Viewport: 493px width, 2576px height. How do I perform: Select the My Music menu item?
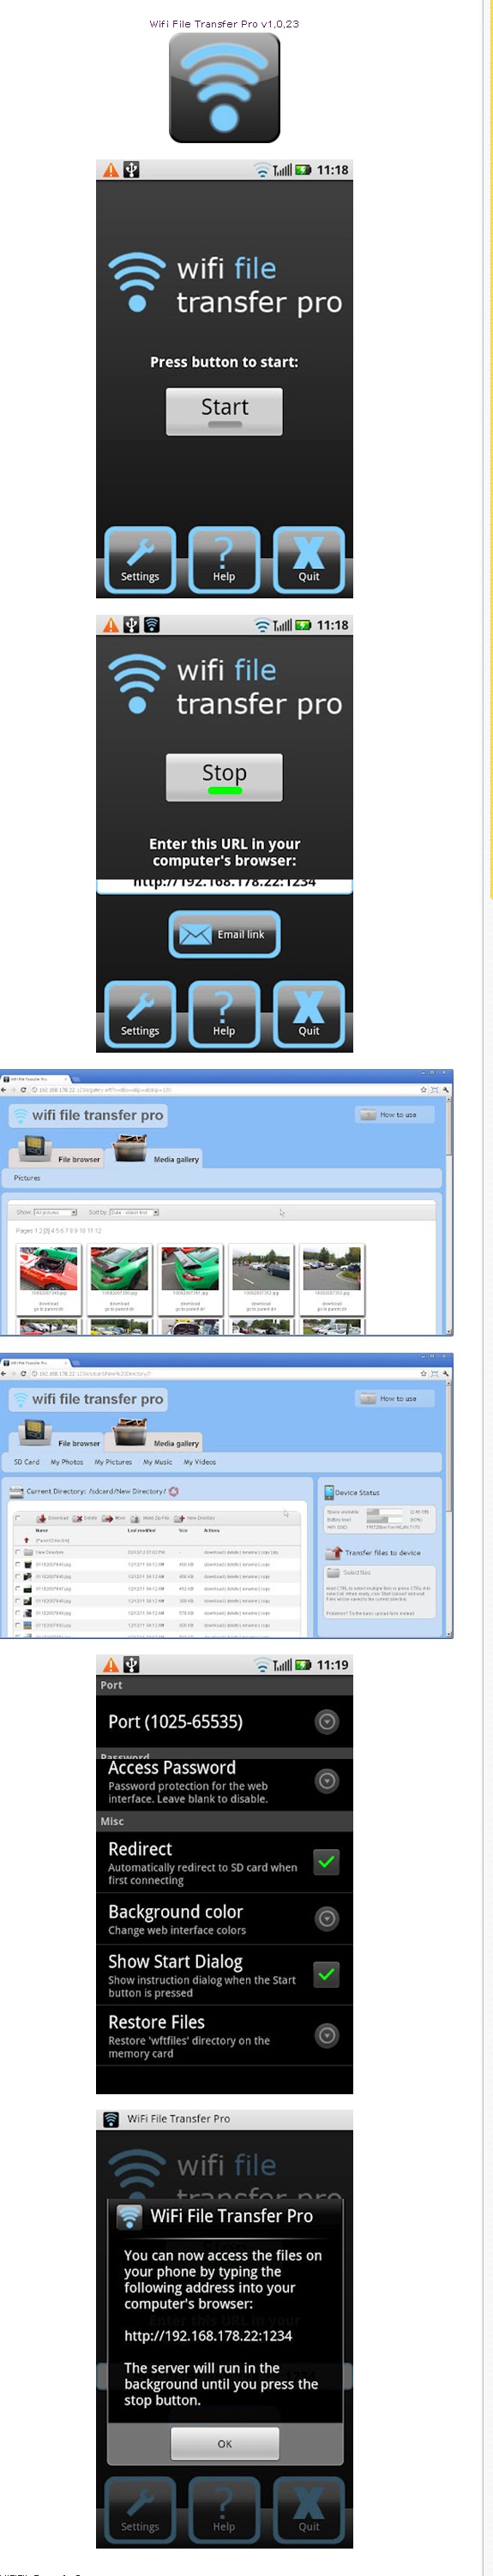tap(157, 1462)
